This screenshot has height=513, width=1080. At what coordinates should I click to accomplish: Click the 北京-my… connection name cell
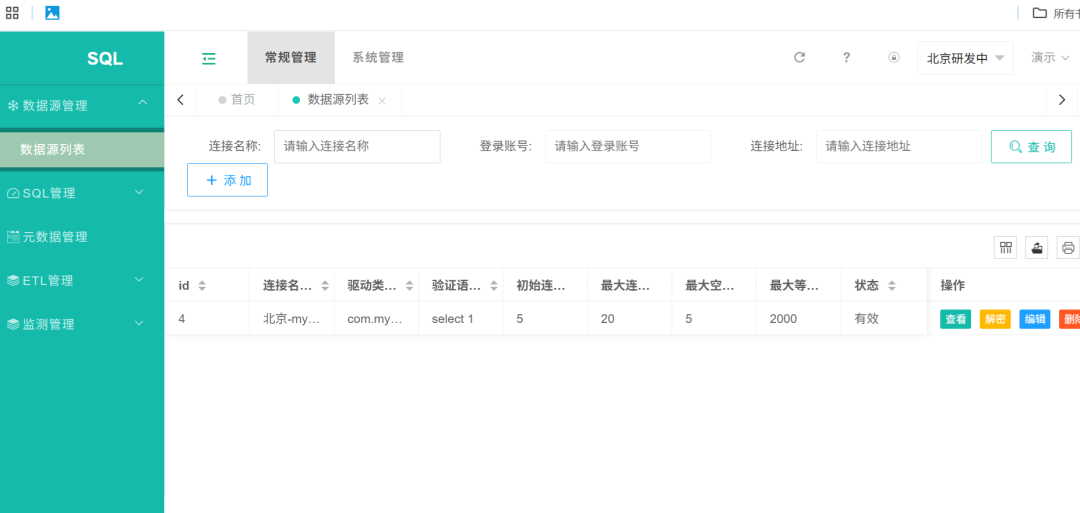(292, 319)
